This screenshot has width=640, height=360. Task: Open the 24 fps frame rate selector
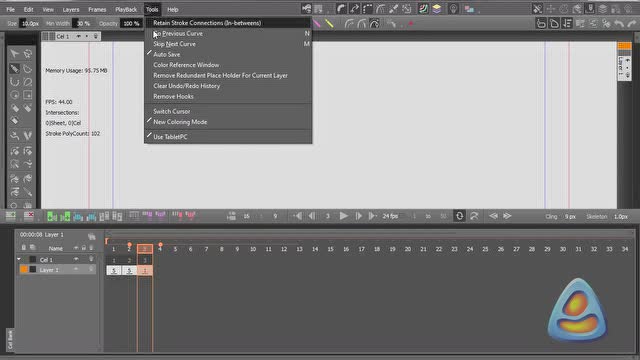pyautogui.click(x=390, y=216)
